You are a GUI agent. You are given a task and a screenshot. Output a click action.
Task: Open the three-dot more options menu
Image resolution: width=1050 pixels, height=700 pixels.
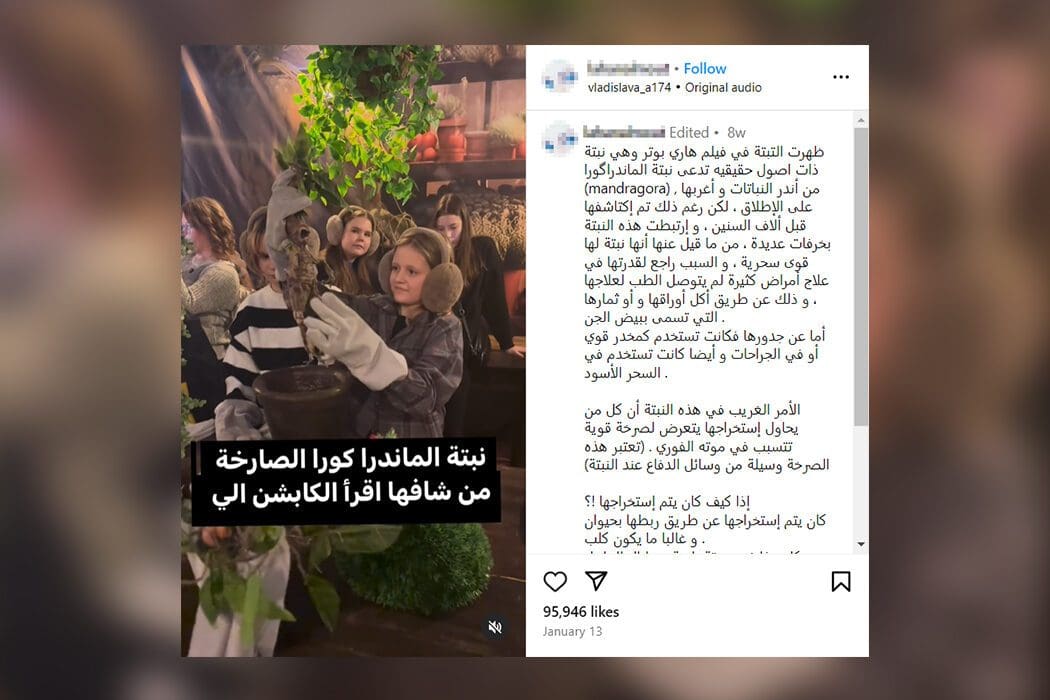(840, 77)
